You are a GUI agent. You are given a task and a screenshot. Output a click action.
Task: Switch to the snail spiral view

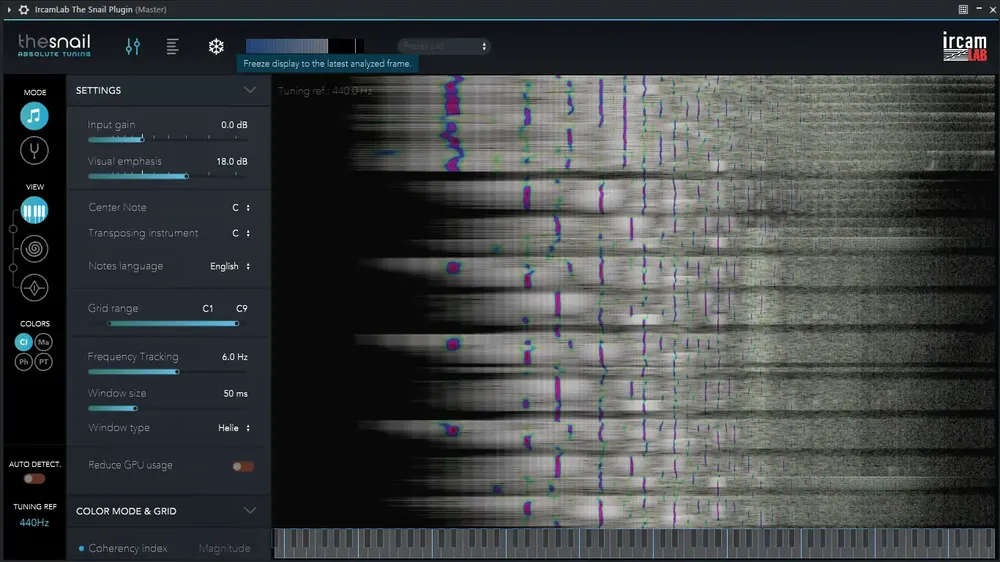[x=34, y=249]
